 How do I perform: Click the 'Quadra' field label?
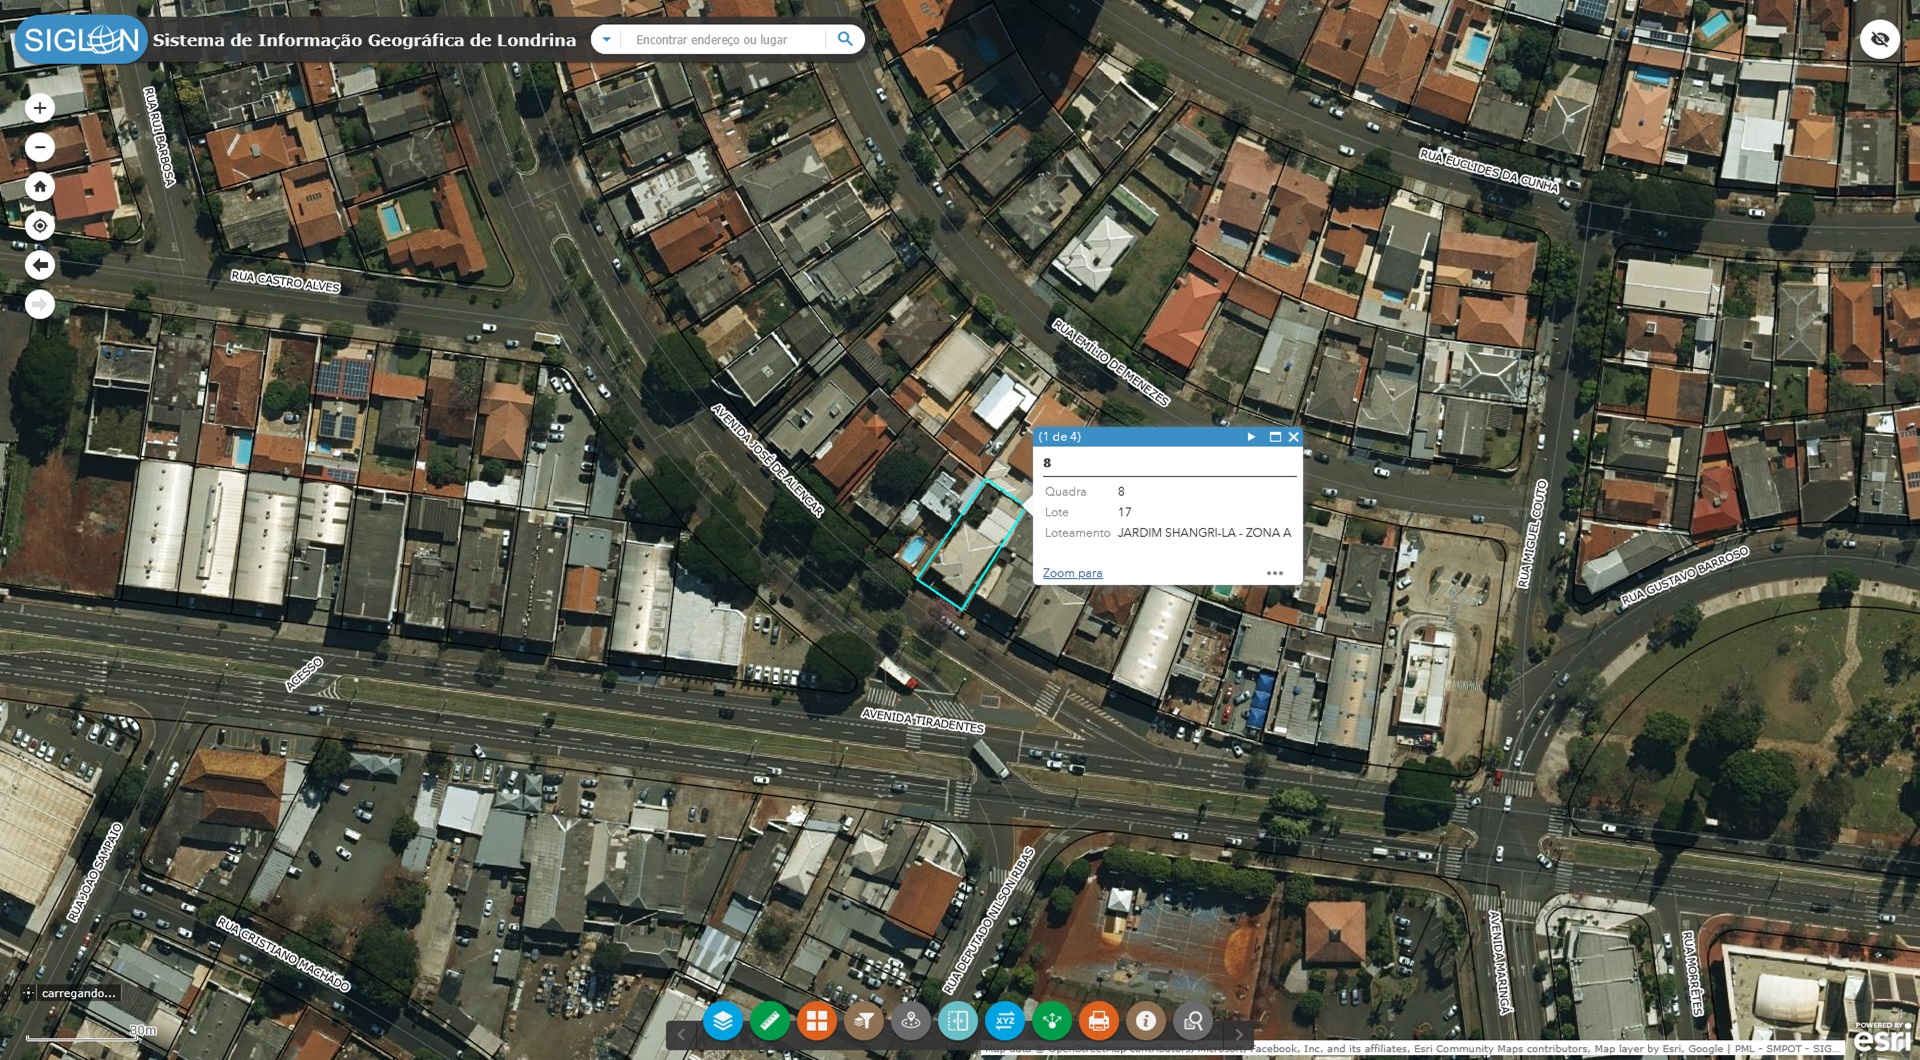[1065, 492]
